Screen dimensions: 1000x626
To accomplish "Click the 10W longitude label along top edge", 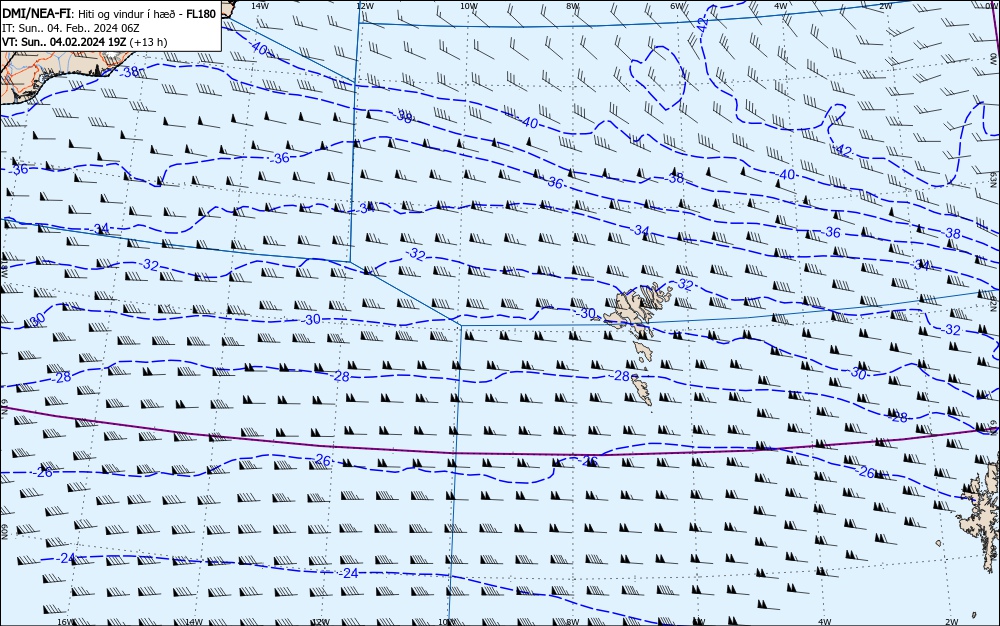I will 469,6.
